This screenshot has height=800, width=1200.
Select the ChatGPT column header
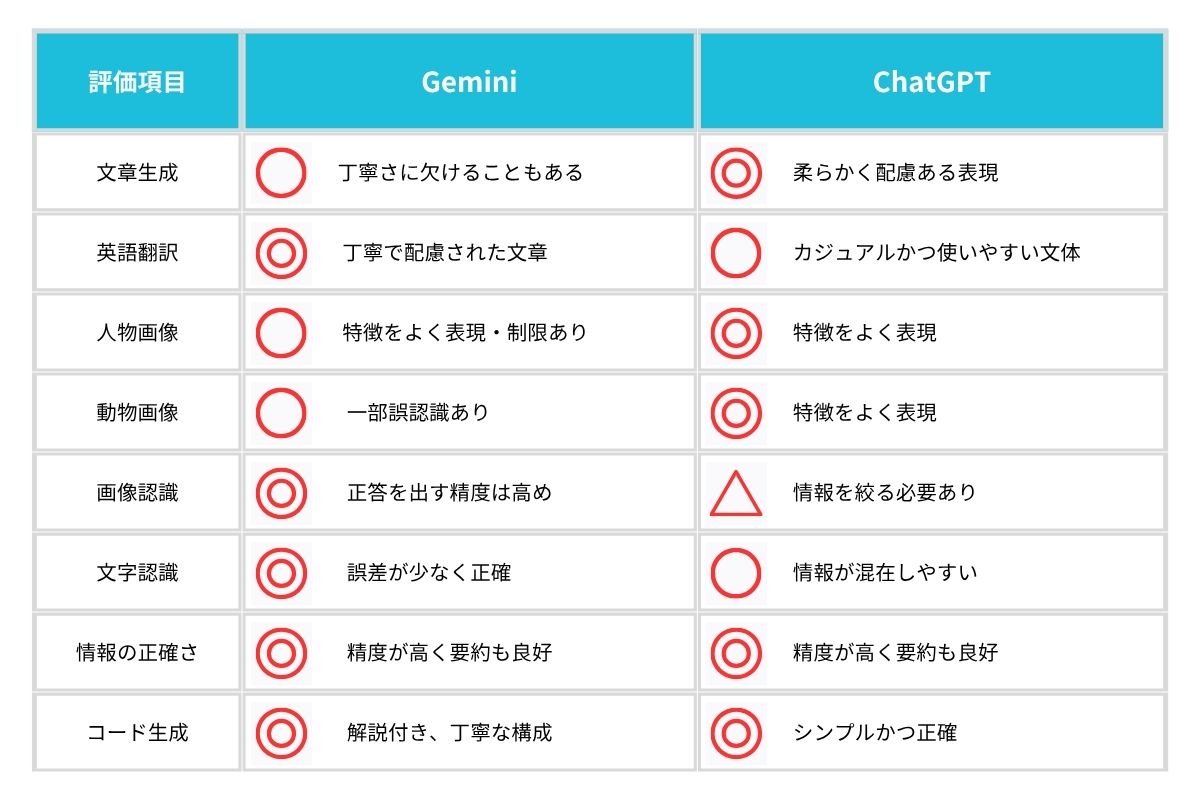[931, 82]
